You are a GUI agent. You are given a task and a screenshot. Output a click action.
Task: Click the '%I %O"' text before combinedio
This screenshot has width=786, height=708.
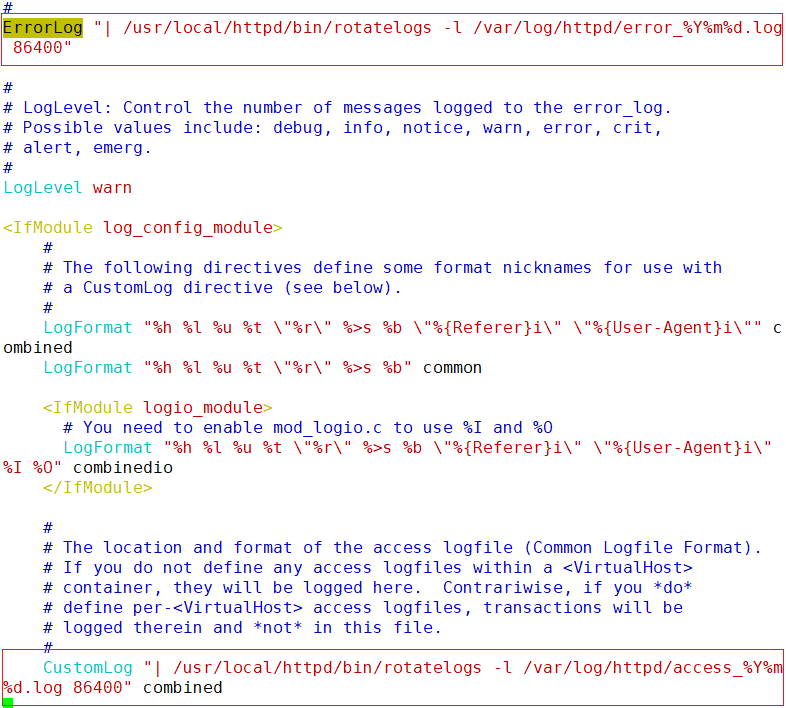pyautogui.click(x=33, y=467)
